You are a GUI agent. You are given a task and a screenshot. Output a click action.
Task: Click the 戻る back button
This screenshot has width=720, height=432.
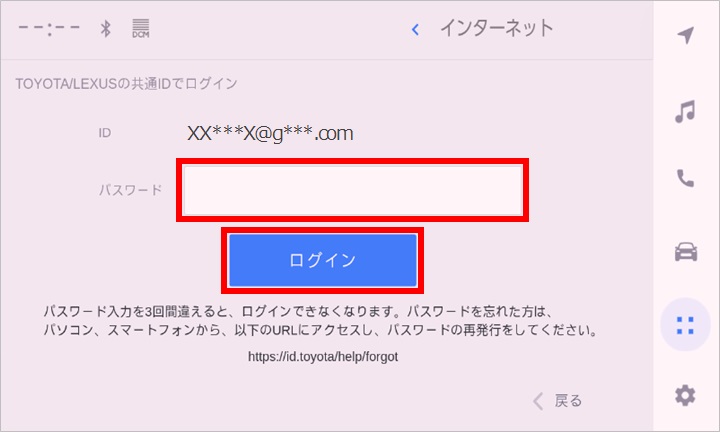tap(557, 401)
